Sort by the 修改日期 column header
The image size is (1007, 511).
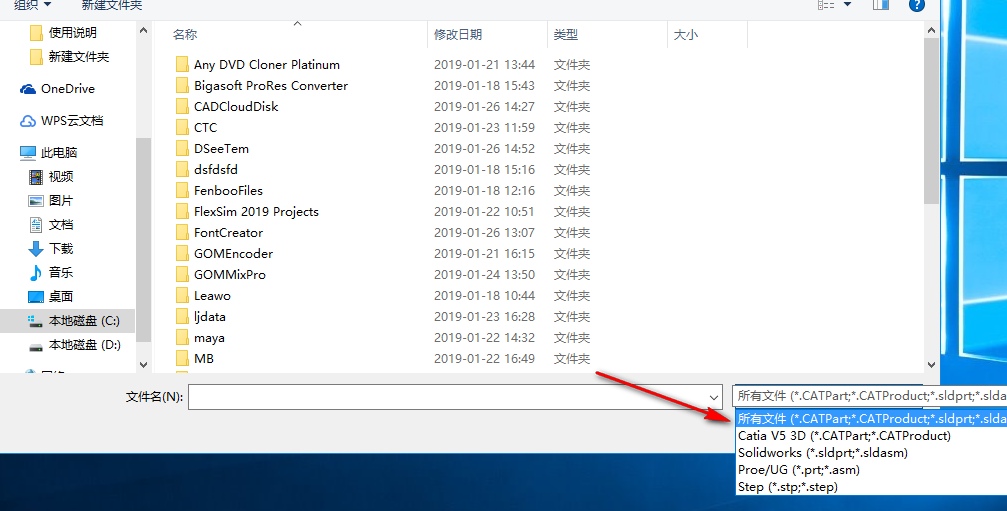point(458,34)
